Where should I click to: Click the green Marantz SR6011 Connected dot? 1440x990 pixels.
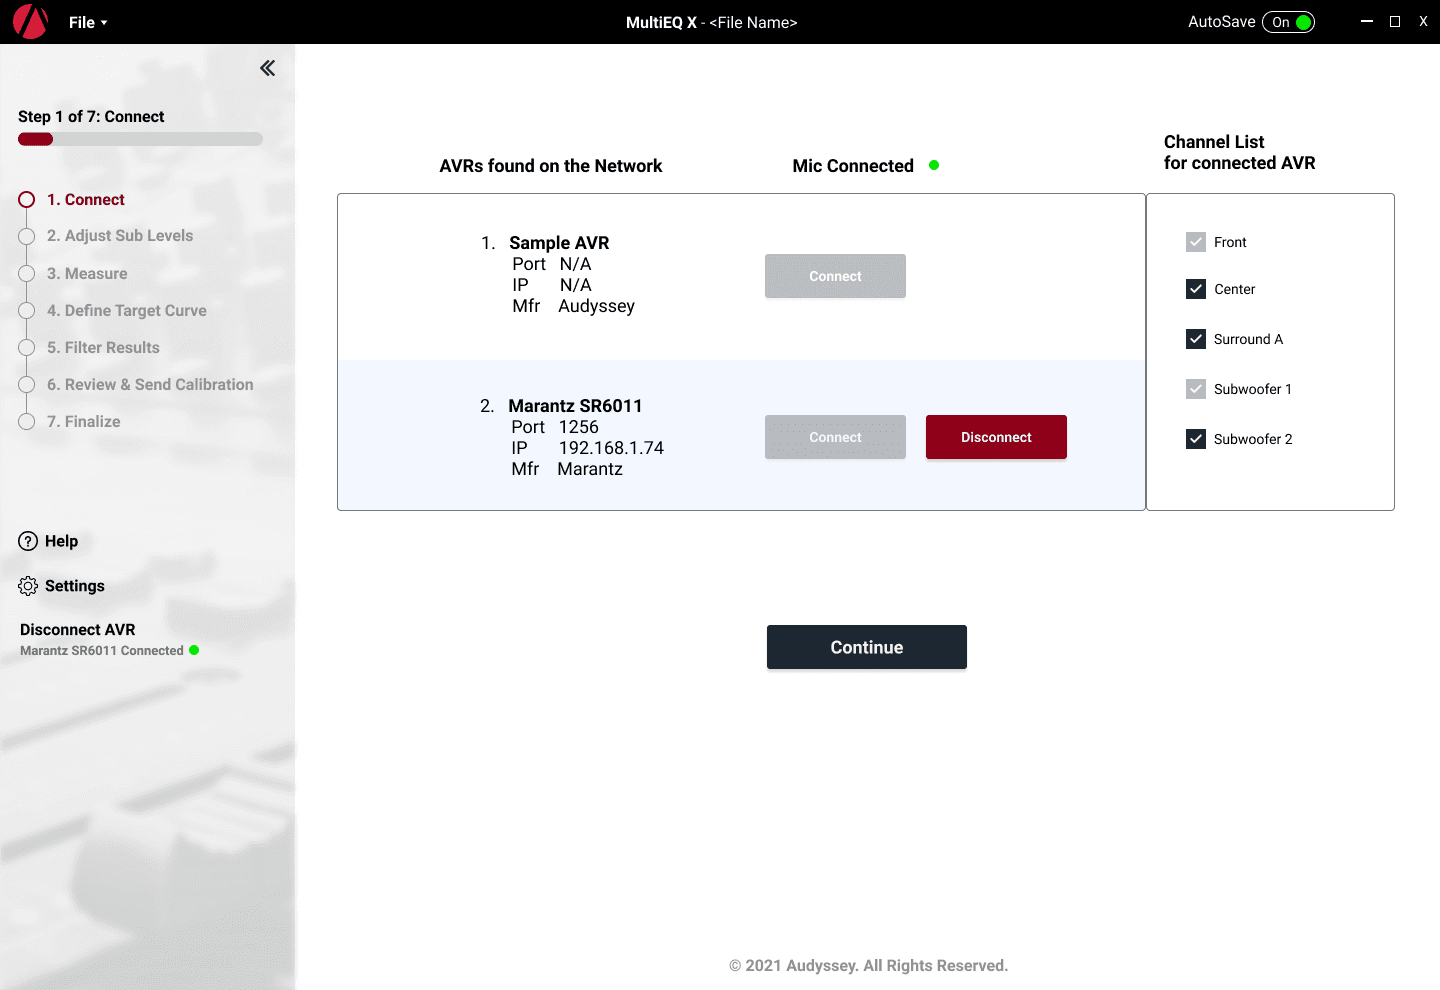point(194,650)
